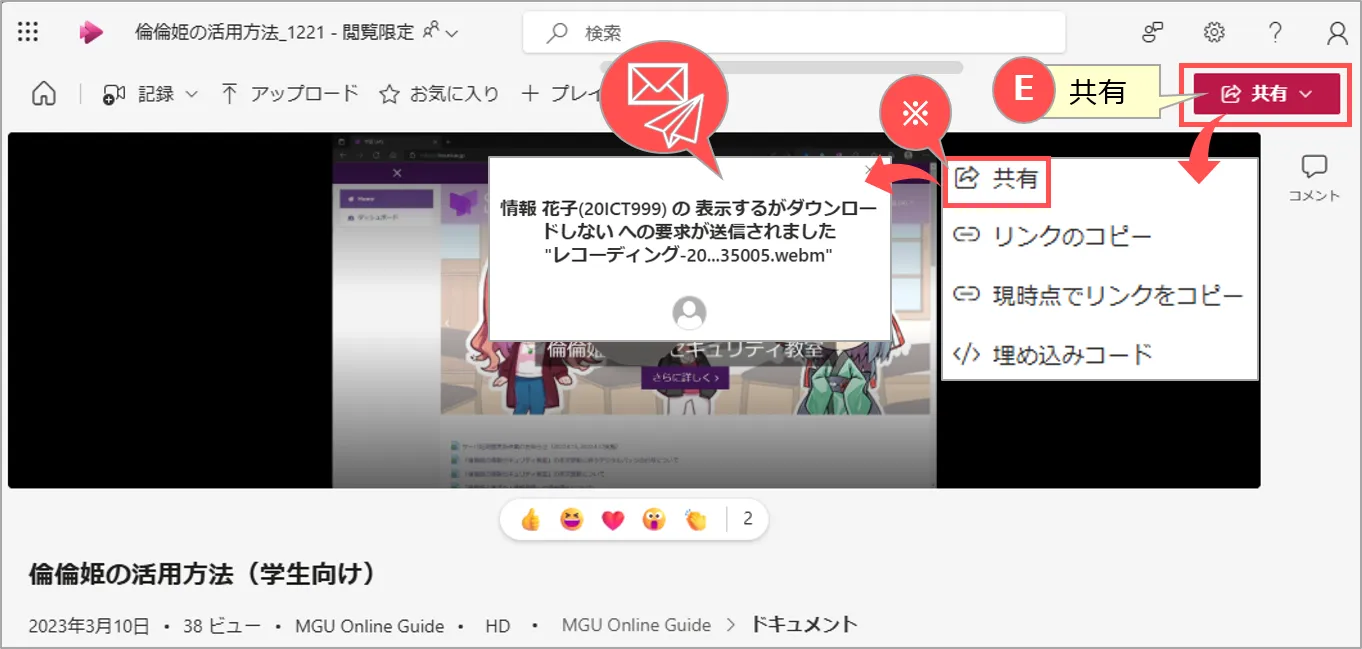1362x649 pixels.
Task: Go to Stream home via house icon
Action: coord(43,94)
